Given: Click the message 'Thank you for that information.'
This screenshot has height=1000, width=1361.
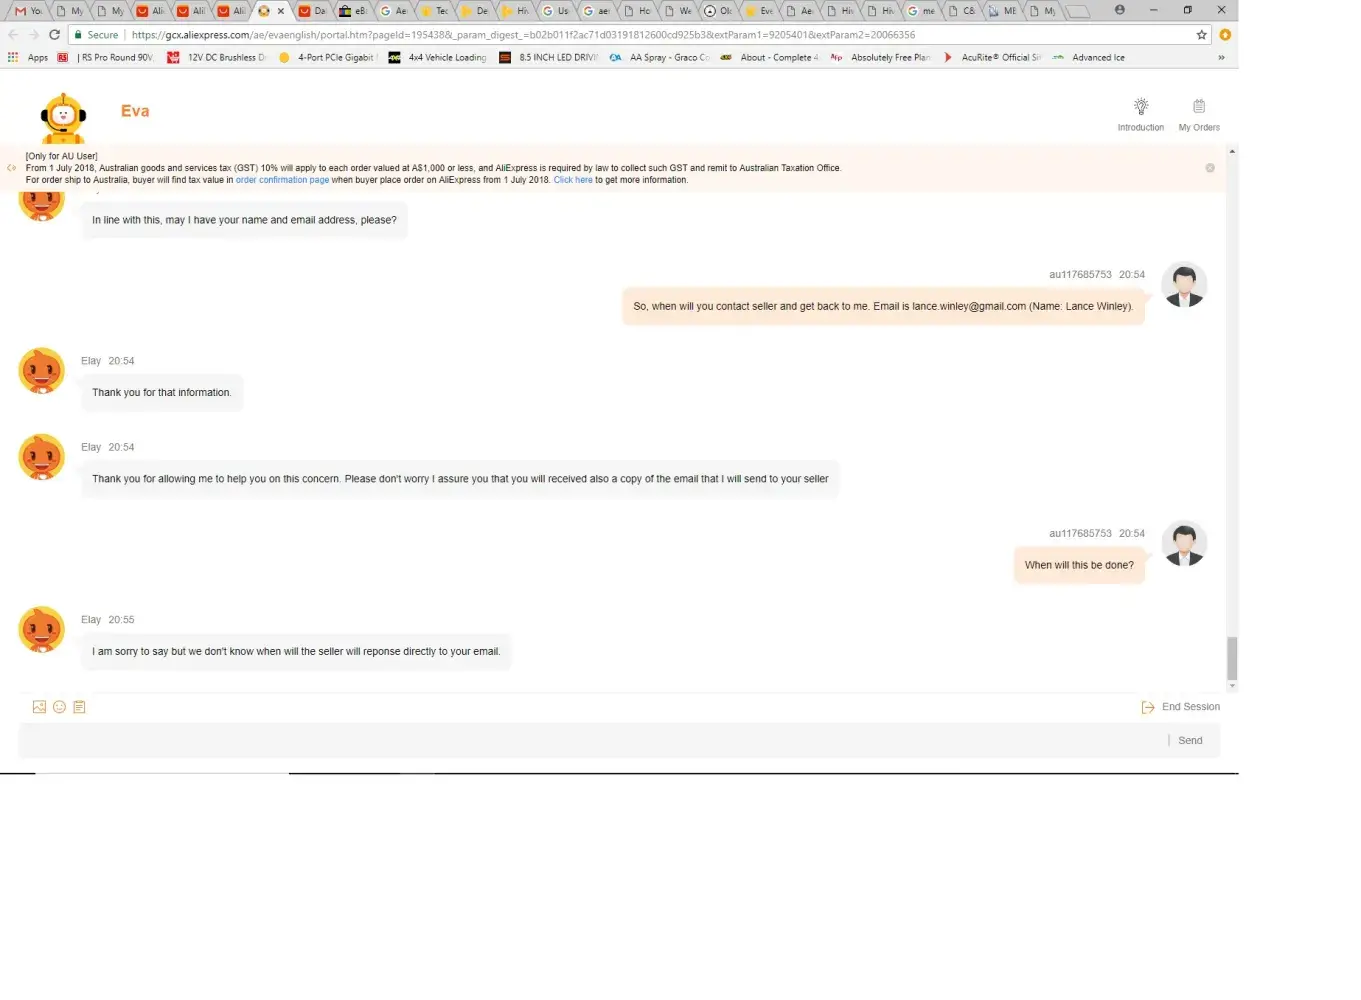Looking at the screenshot, I should (162, 393).
